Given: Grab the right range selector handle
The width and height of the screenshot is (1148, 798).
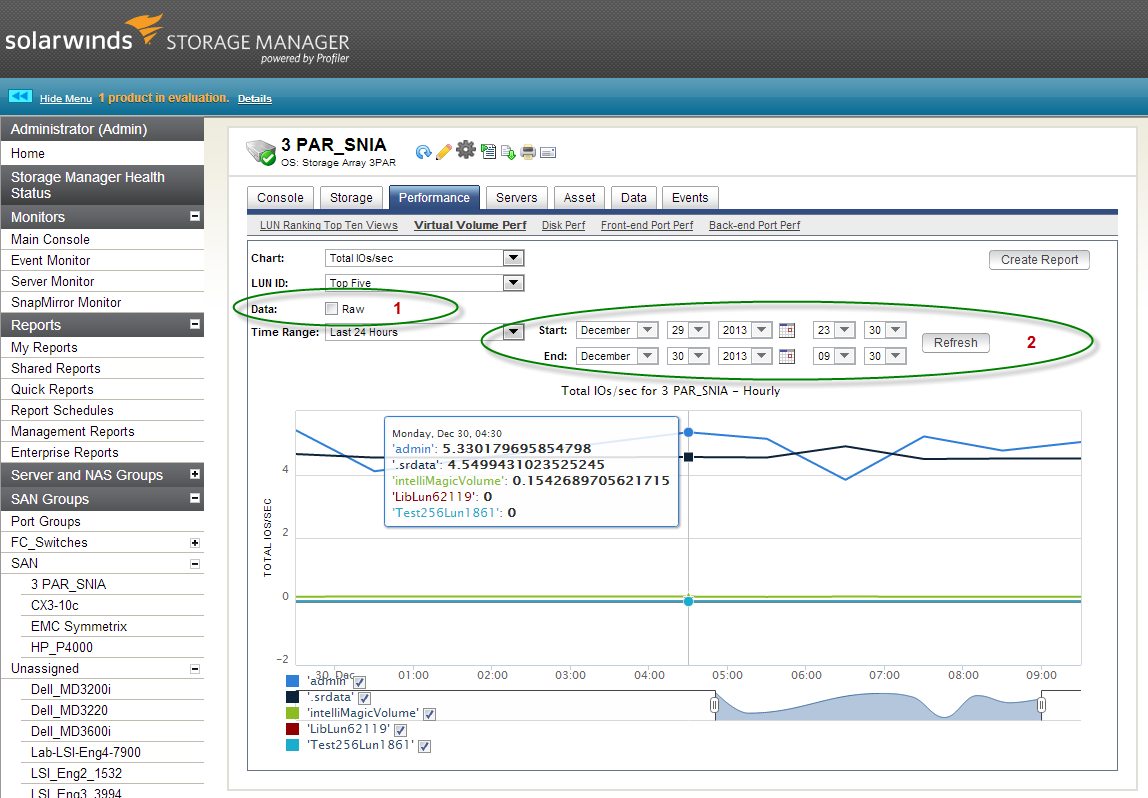Looking at the screenshot, I should click(x=1042, y=705).
